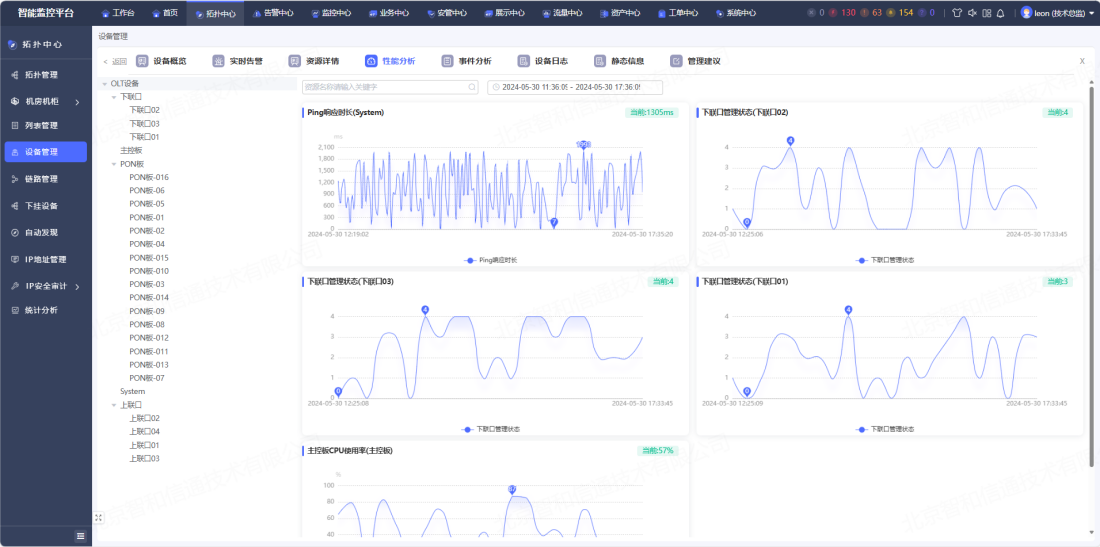This screenshot has height=547, width=1100.
Task: Select 主控板 in the tree
Action: coord(131,150)
